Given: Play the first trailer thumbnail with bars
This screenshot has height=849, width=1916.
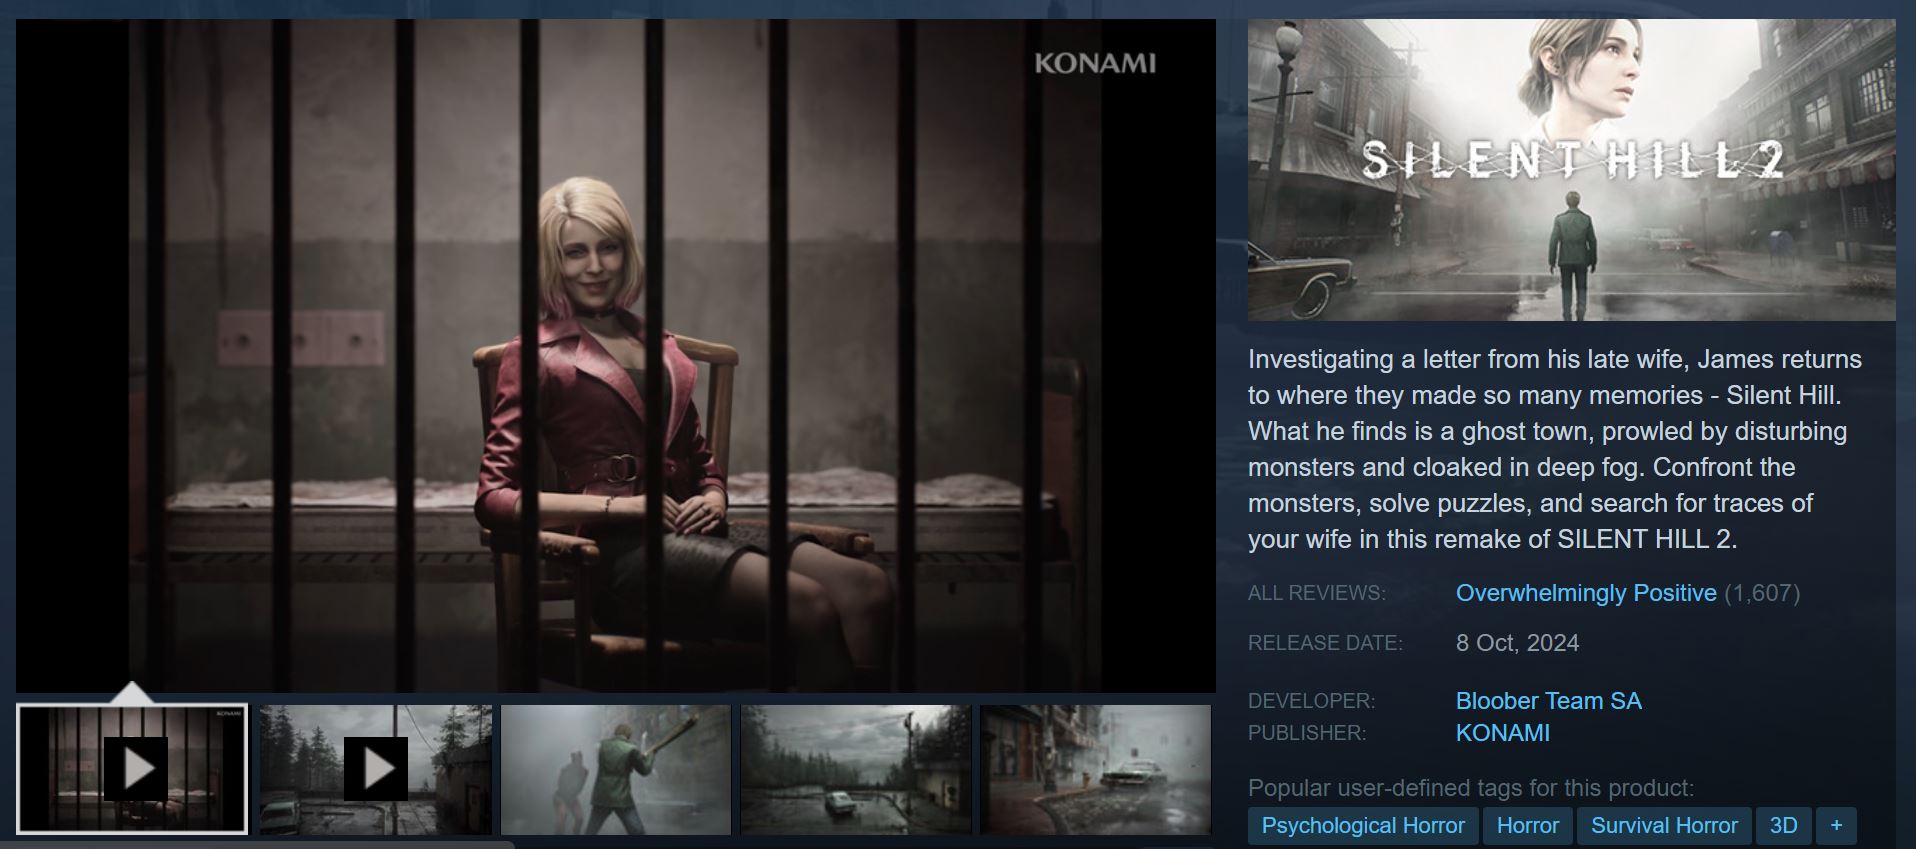Looking at the screenshot, I should point(132,769).
